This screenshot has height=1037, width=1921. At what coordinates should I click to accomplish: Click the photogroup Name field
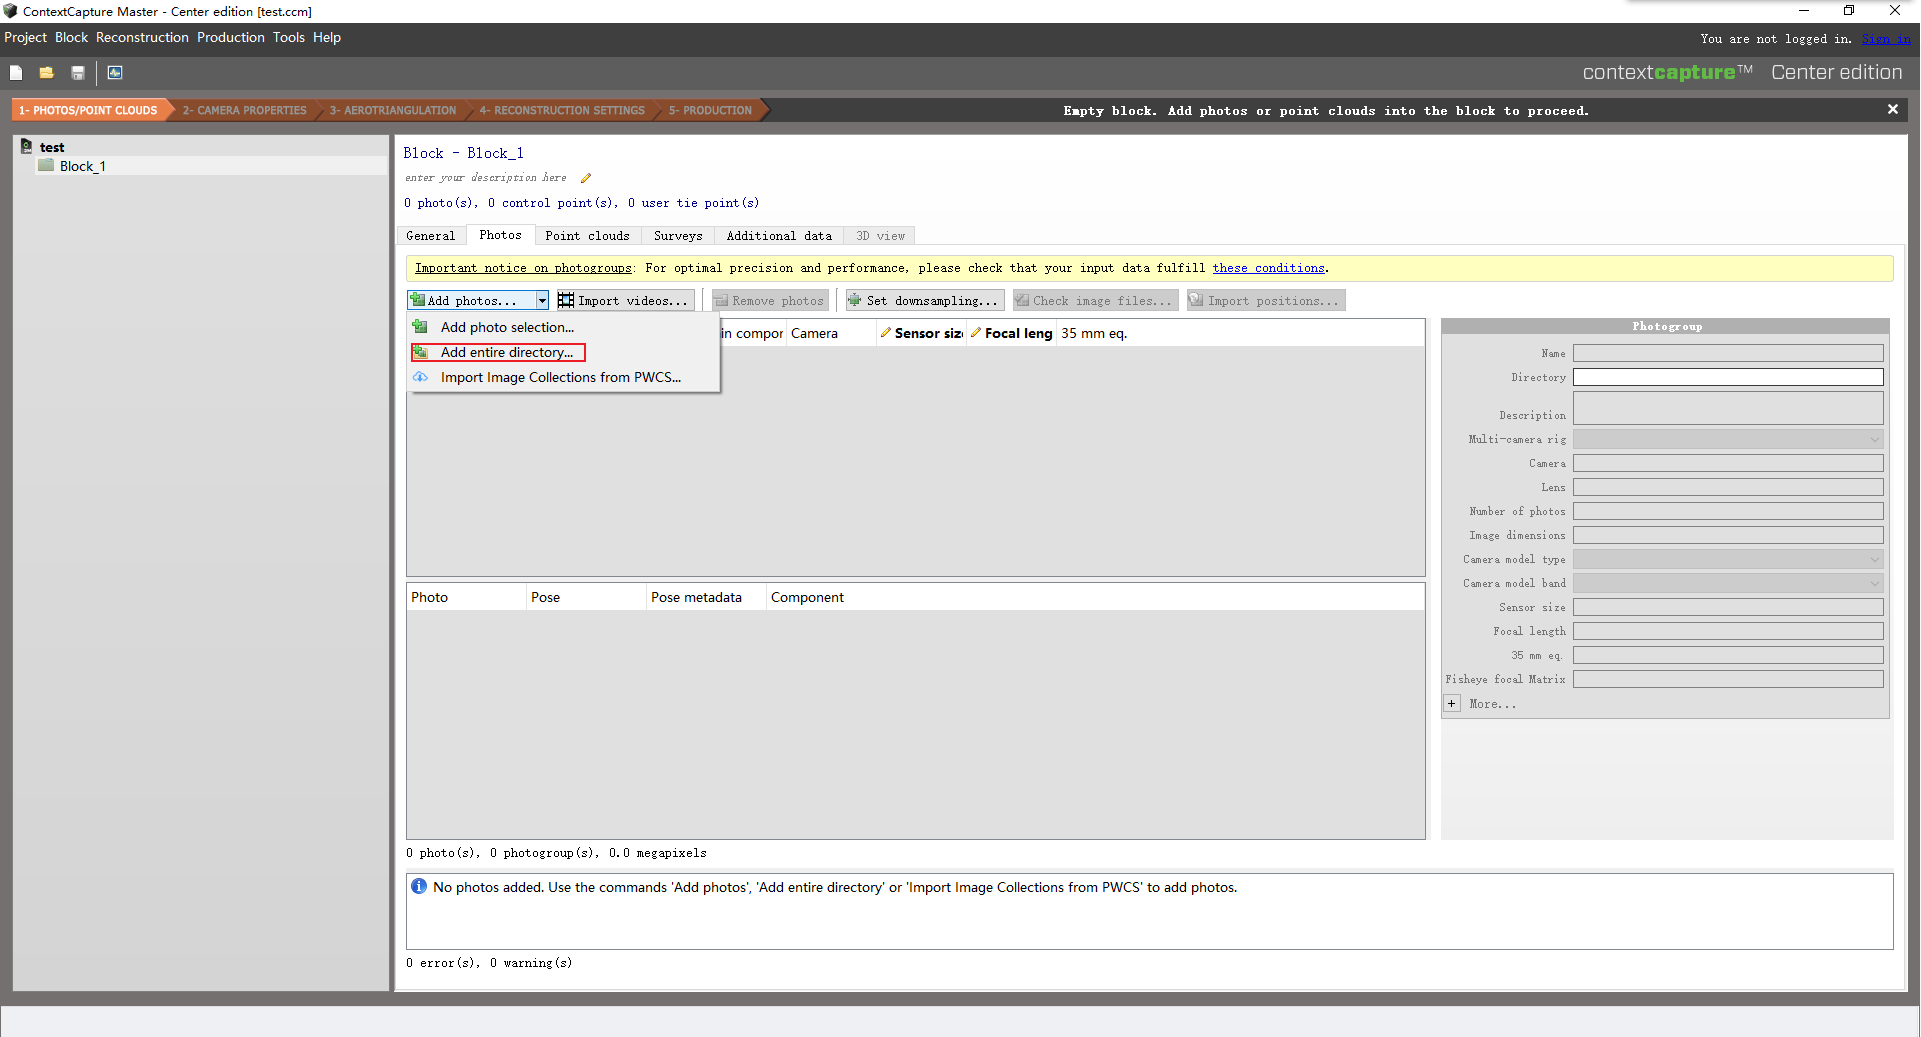1727,353
